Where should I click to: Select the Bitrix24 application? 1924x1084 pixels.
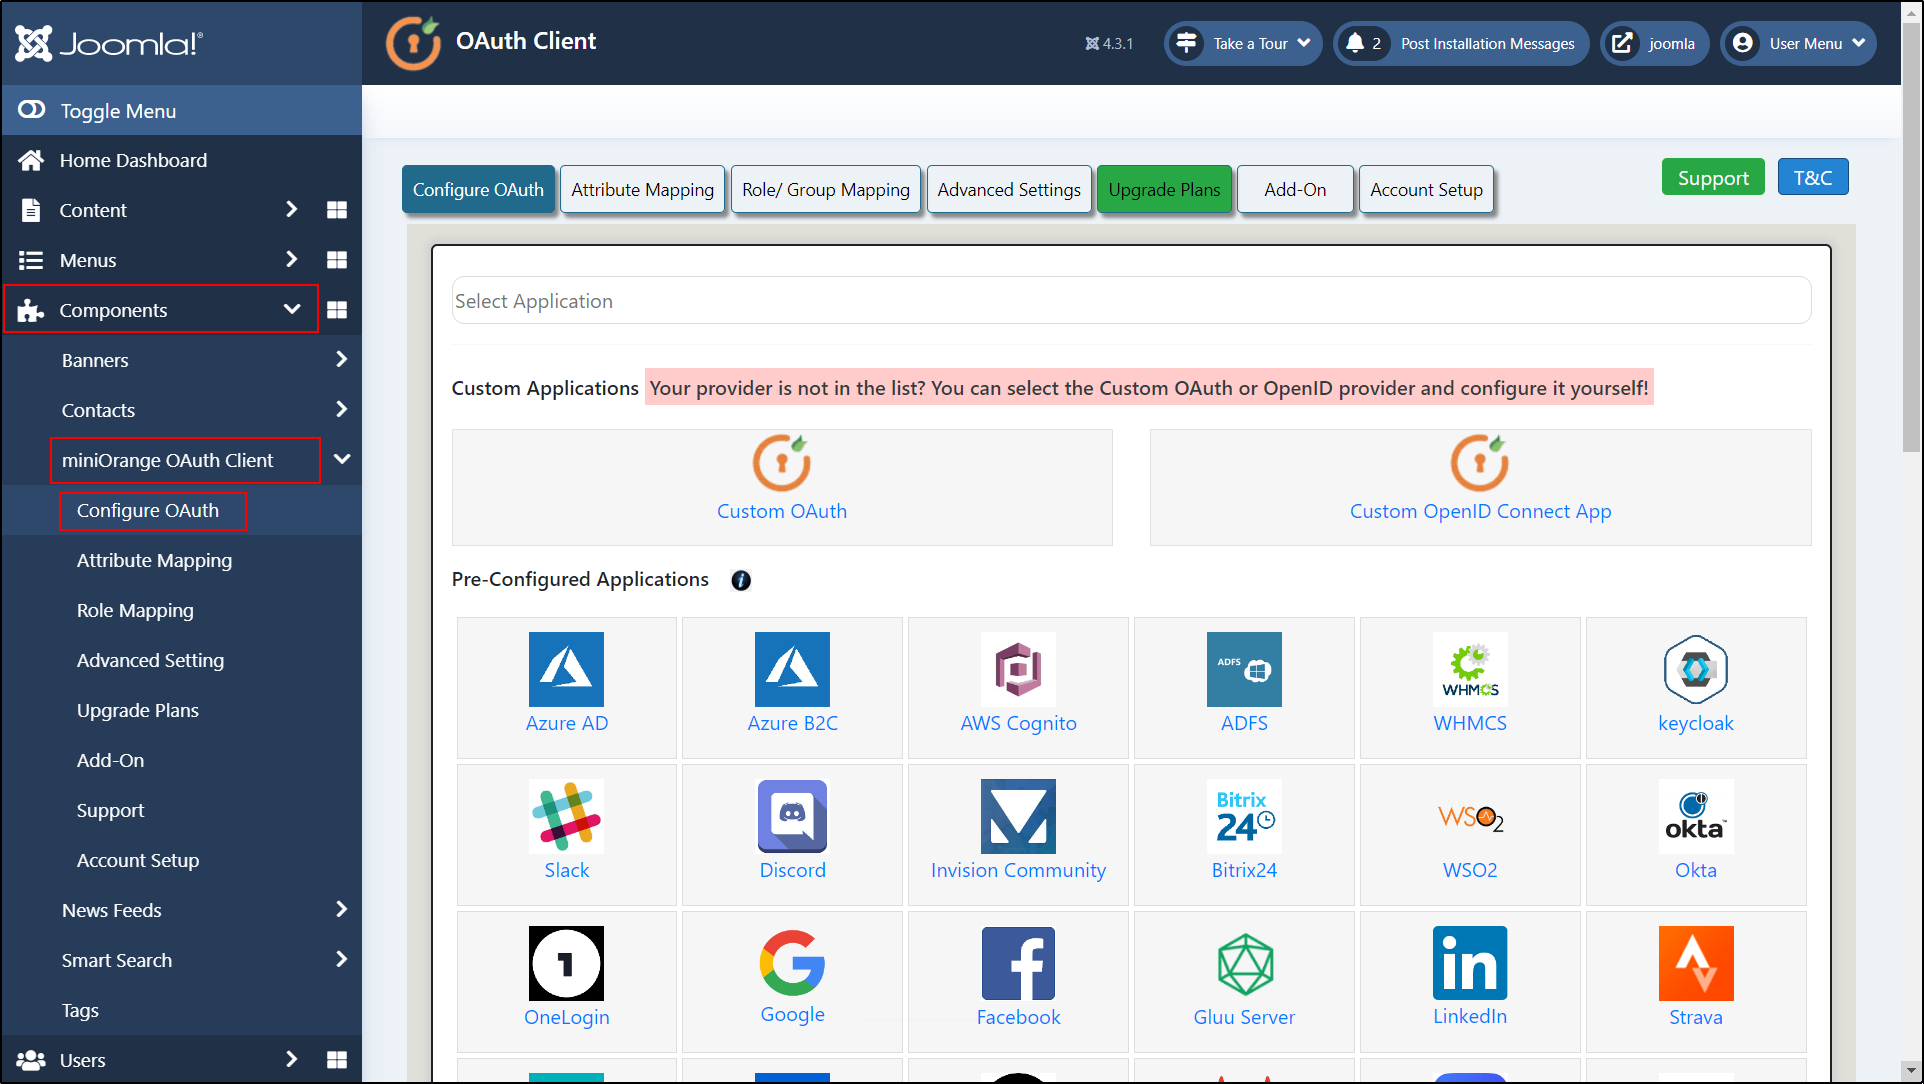pos(1244,834)
